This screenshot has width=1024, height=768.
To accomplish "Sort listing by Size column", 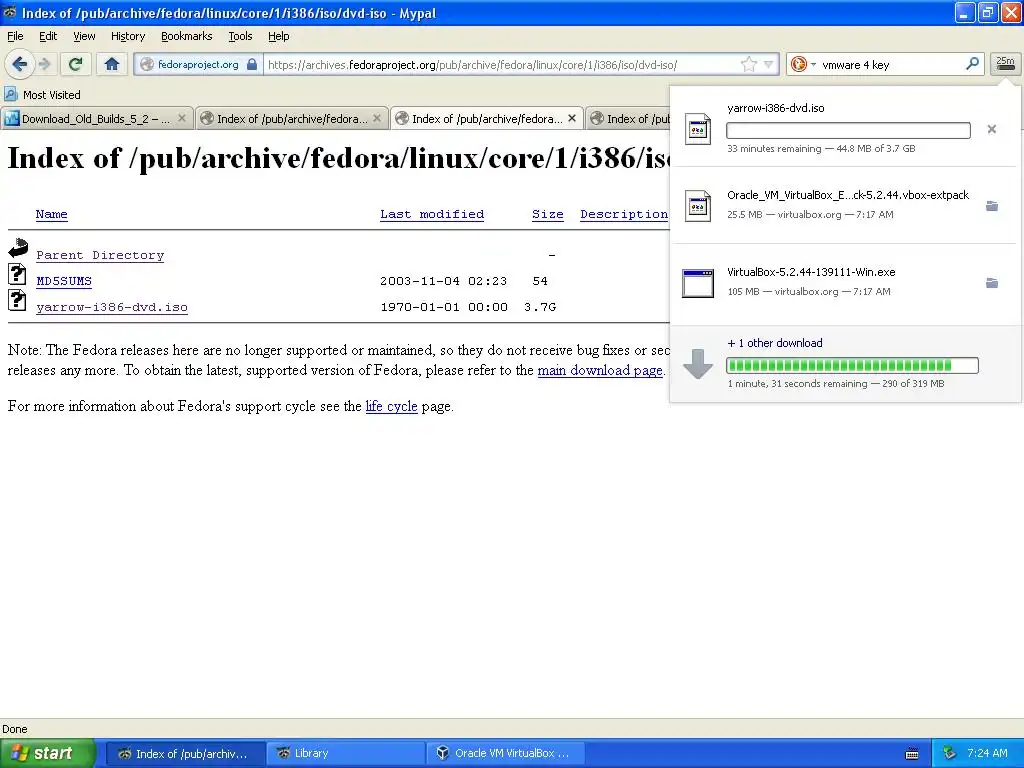I will 547,214.
